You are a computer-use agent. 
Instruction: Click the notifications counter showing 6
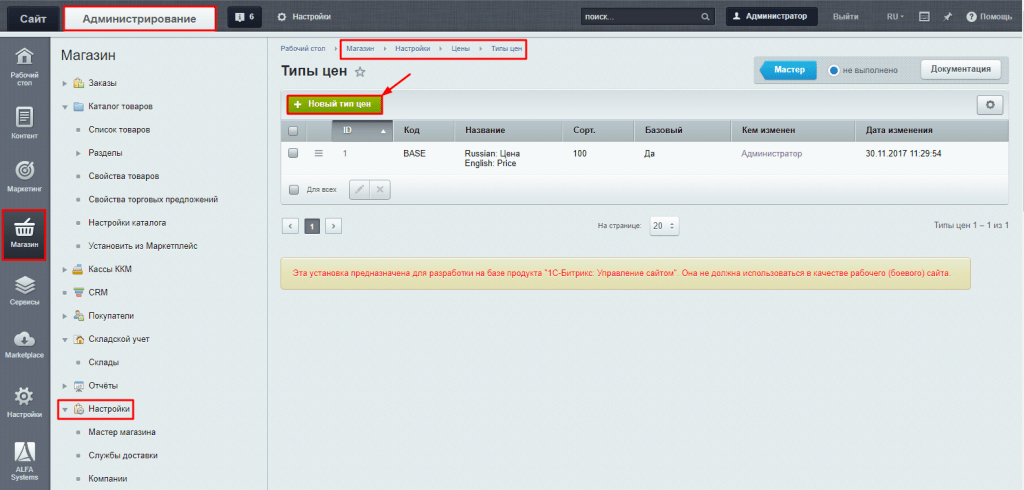[244, 16]
